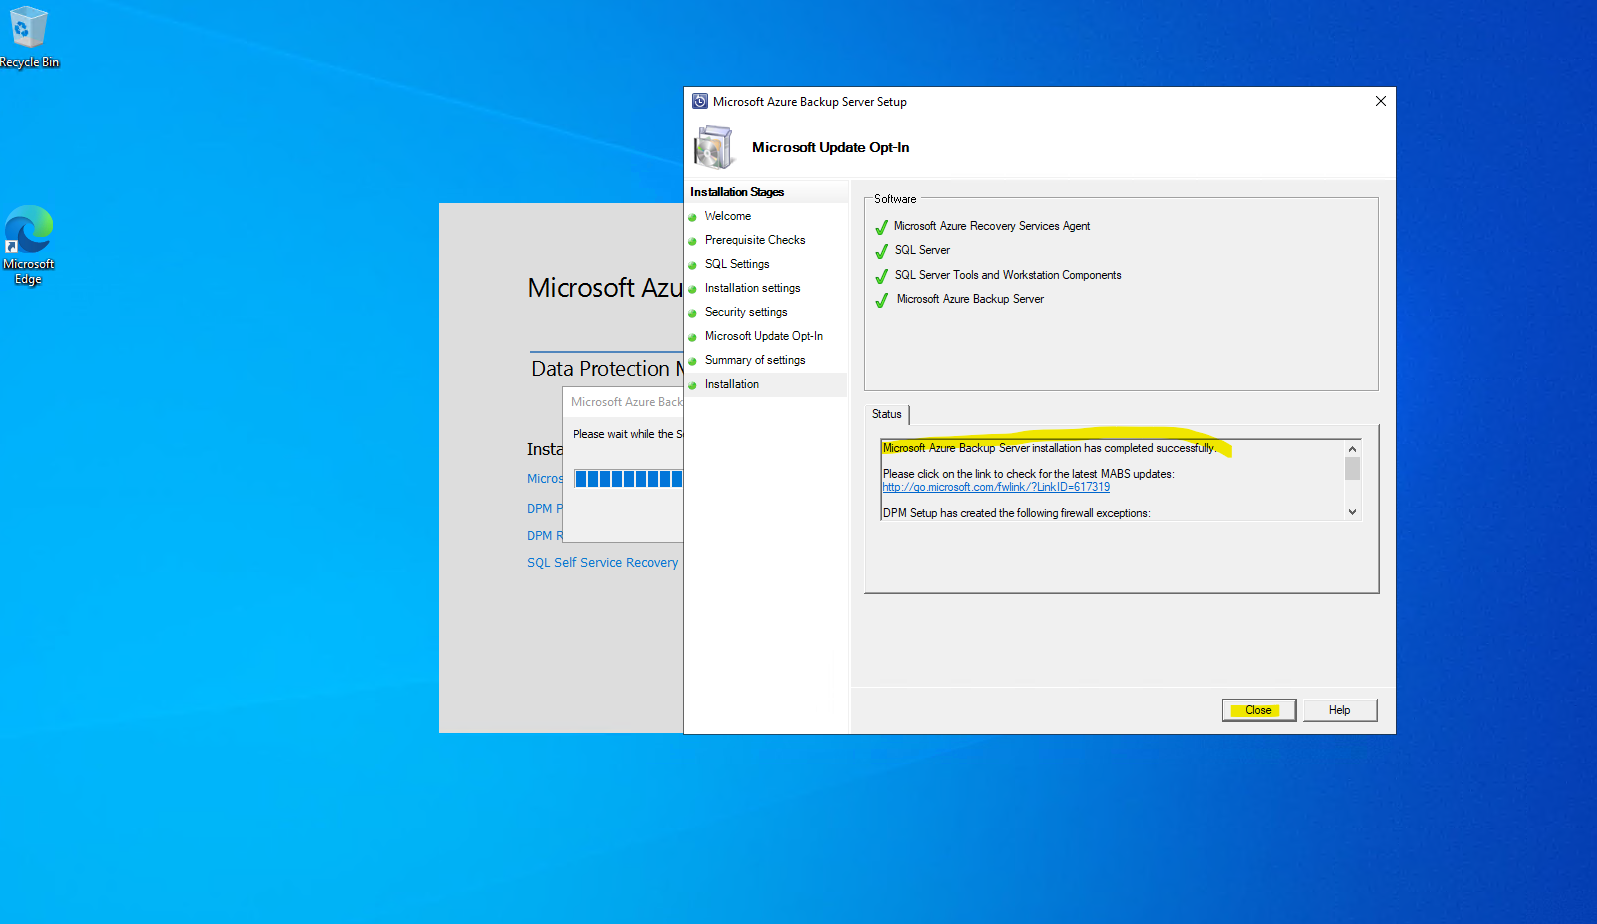Select the Summary of settings stage
Viewport: 1597px width, 924px height.
(x=755, y=360)
